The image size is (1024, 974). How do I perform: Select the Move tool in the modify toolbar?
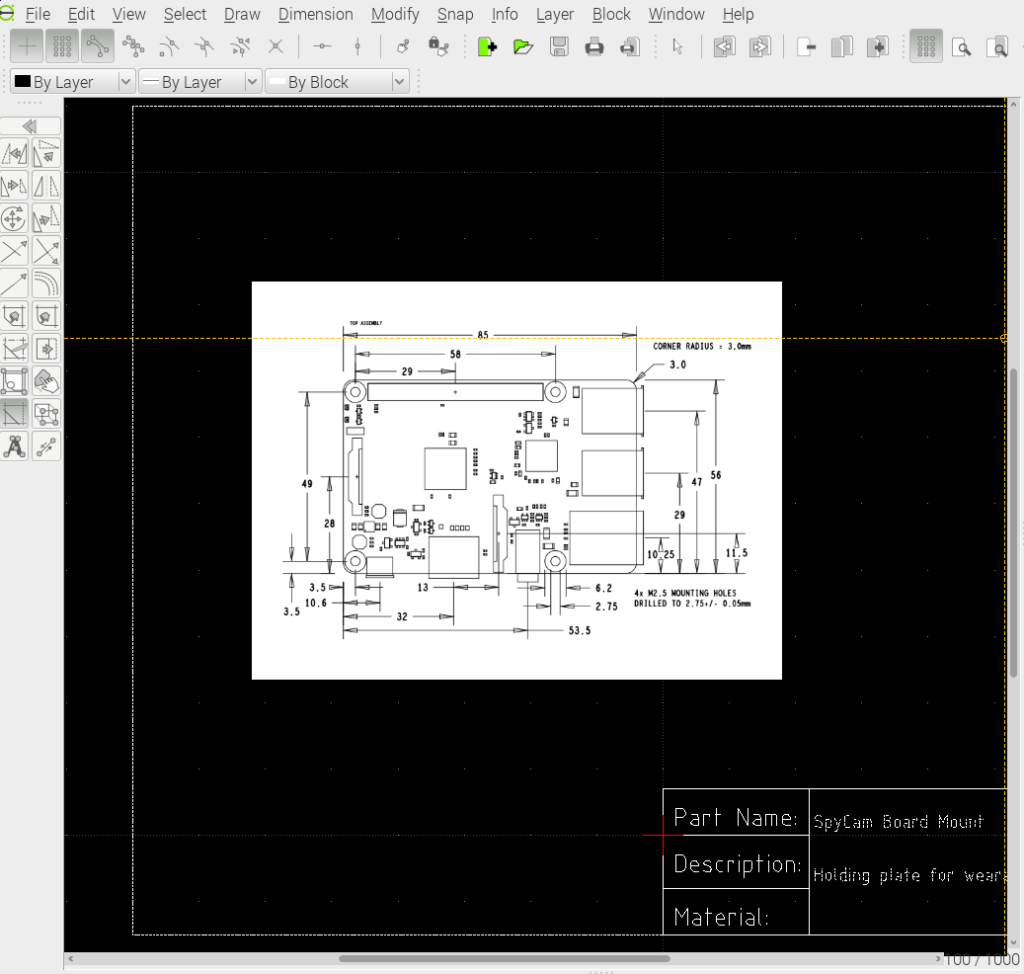click(x=14, y=218)
